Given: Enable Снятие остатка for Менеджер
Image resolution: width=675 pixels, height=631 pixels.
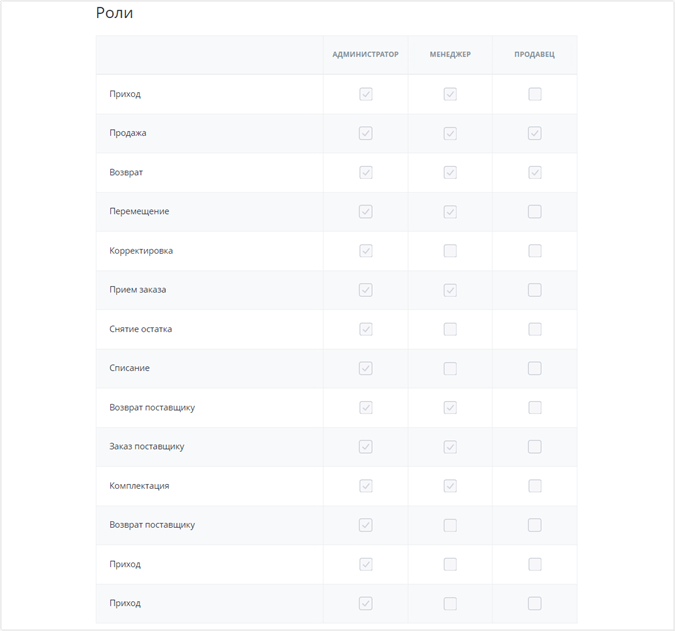Looking at the screenshot, I should (450, 329).
